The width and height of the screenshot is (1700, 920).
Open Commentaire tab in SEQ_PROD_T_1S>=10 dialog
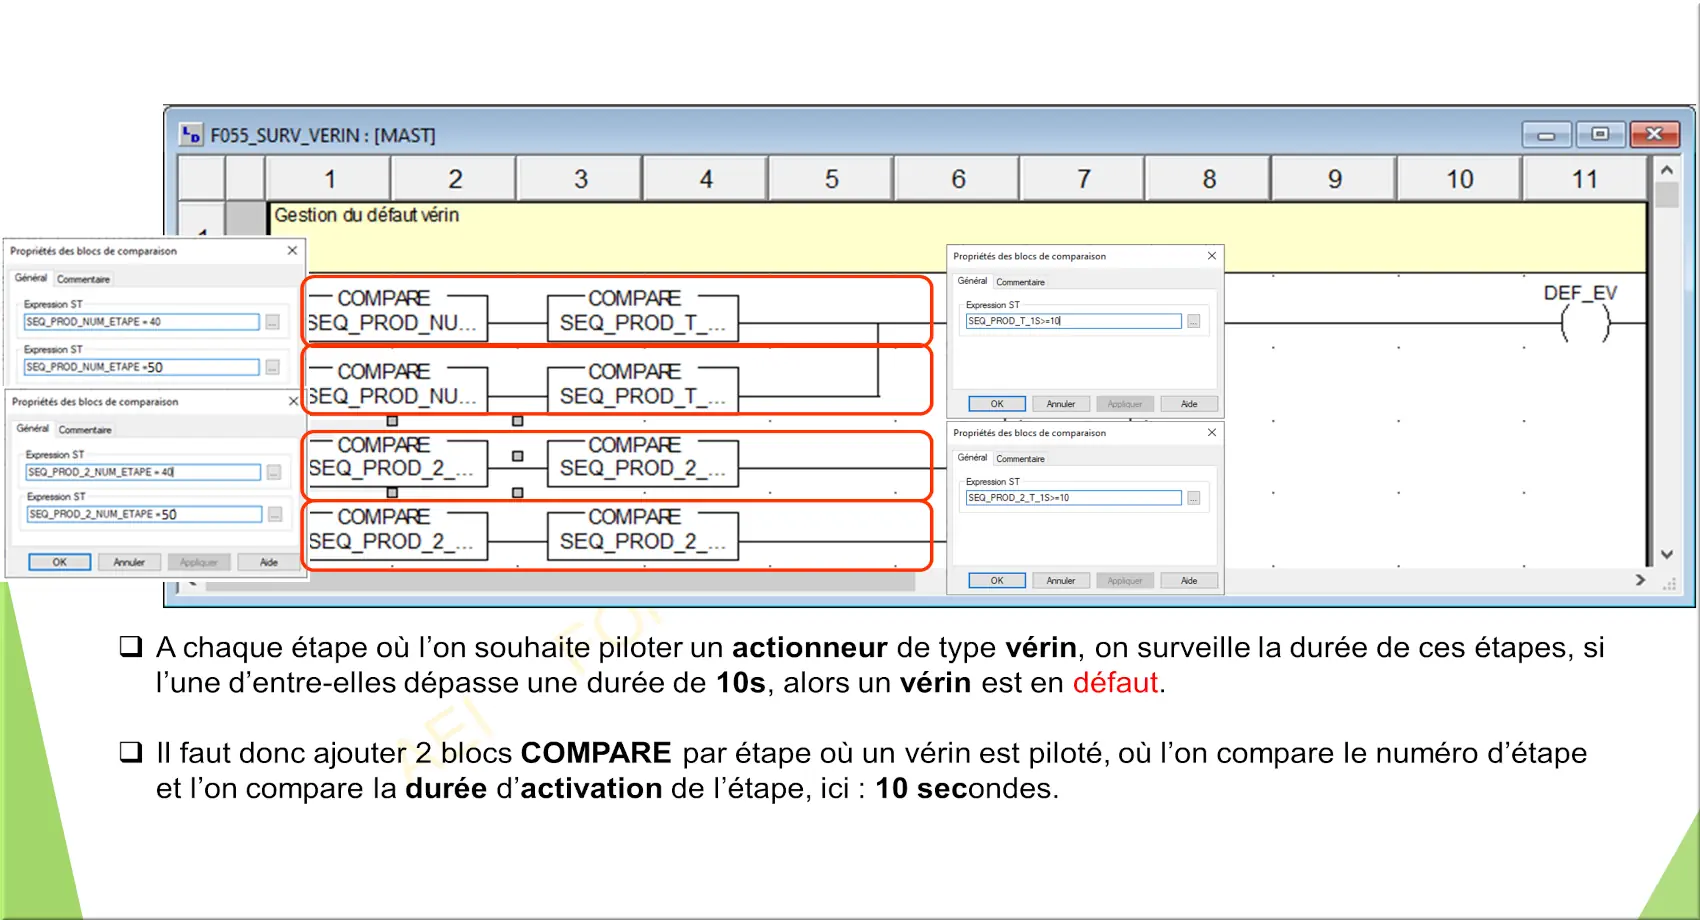pyautogui.click(x=1020, y=282)
